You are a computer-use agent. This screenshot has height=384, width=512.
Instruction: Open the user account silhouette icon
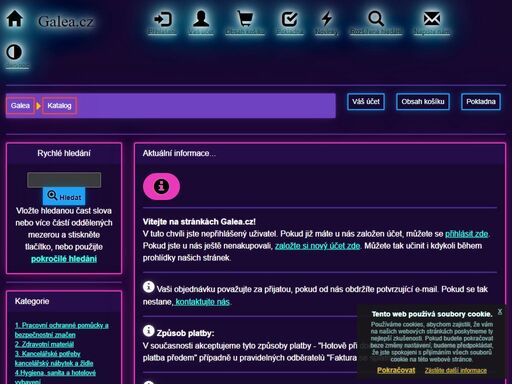(201, 19)
